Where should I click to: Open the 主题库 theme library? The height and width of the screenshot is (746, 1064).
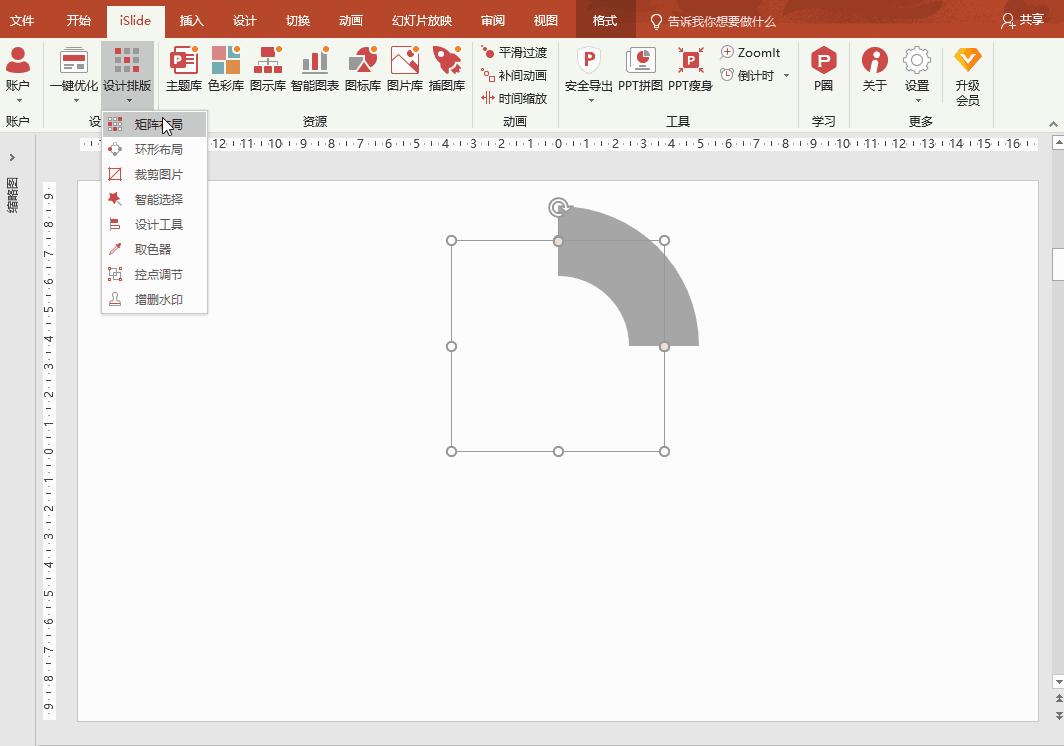pyautogui.click(x=184, y=69)
